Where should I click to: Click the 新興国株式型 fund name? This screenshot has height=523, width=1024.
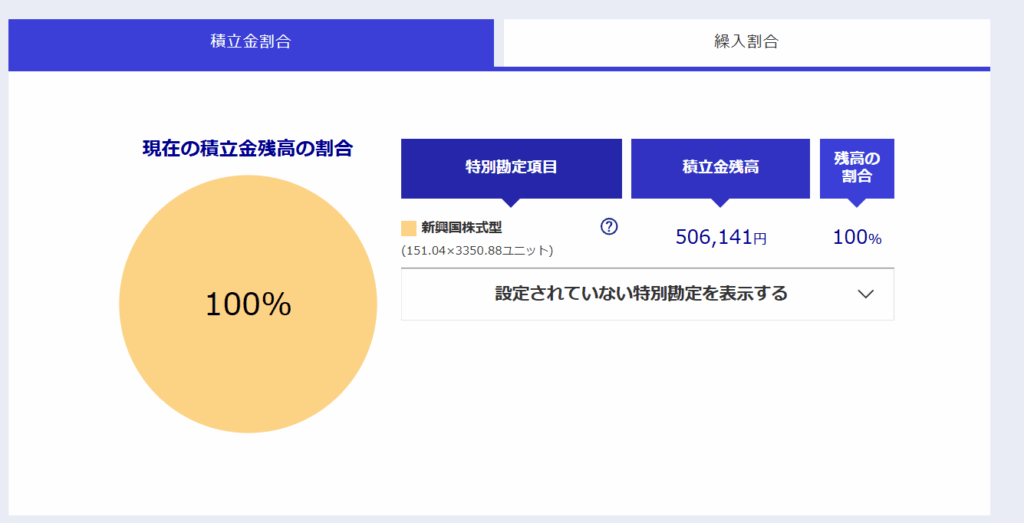pyautogui.click(x=462, y=228)
